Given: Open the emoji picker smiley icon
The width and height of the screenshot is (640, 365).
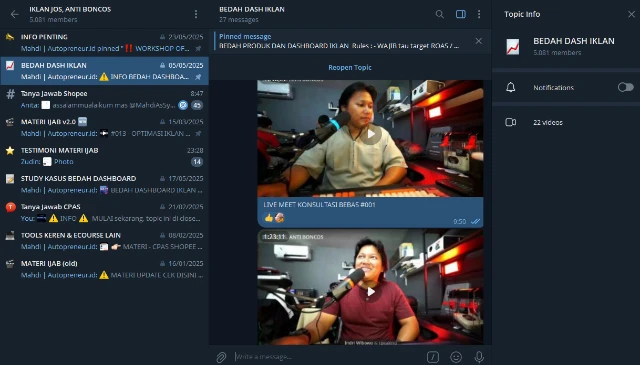Looking at the screenshot, I should [x=456, y=357].
